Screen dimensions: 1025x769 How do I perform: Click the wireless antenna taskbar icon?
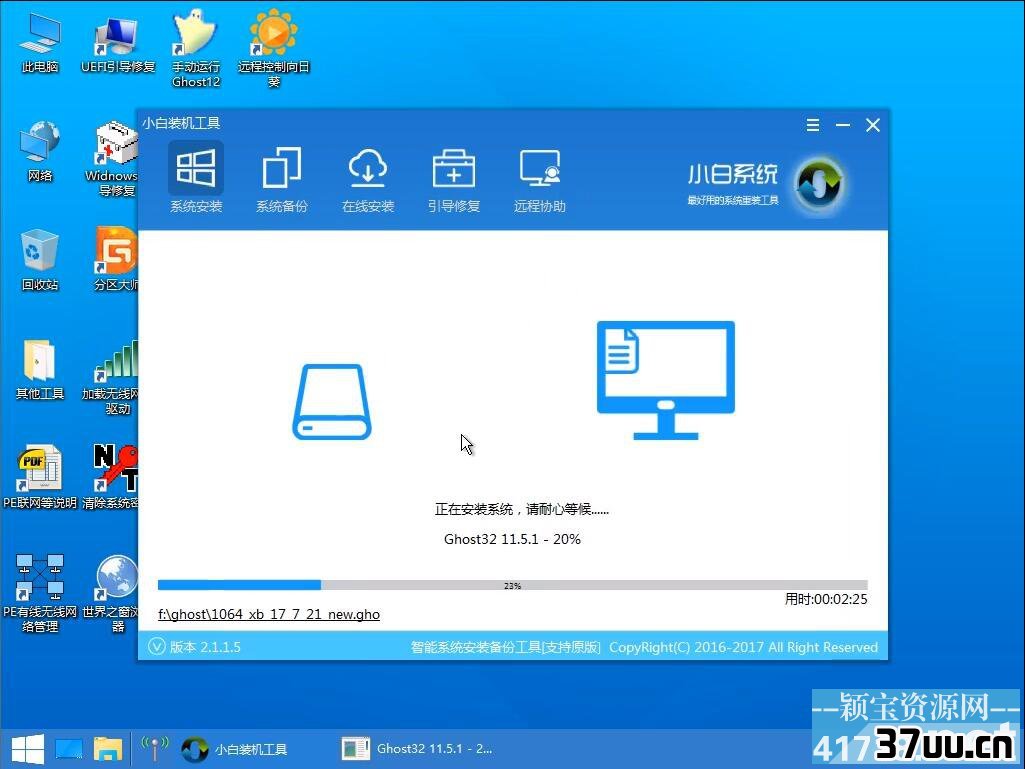[155, 749]
